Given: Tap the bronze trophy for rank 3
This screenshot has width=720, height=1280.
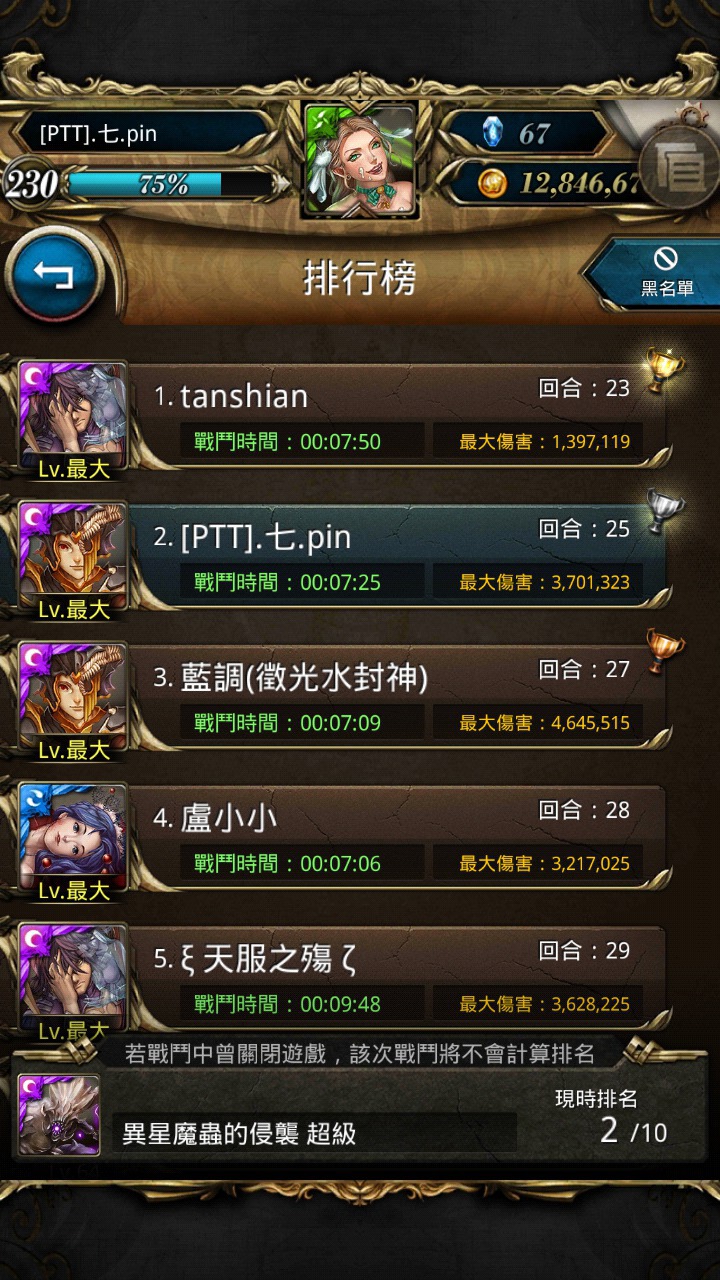Looking at the screenshot, I should point(664,650).
